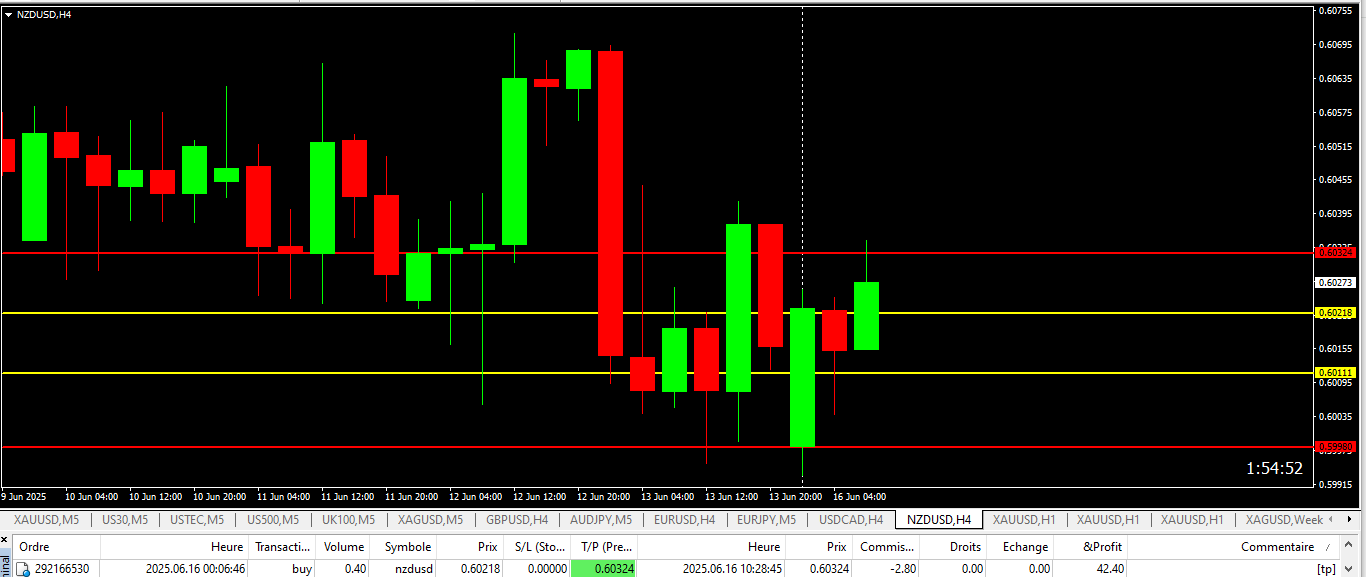This screenshot has height=577, width=1366.
Task: Click the S/L column header
Action: tap(537, 547)
